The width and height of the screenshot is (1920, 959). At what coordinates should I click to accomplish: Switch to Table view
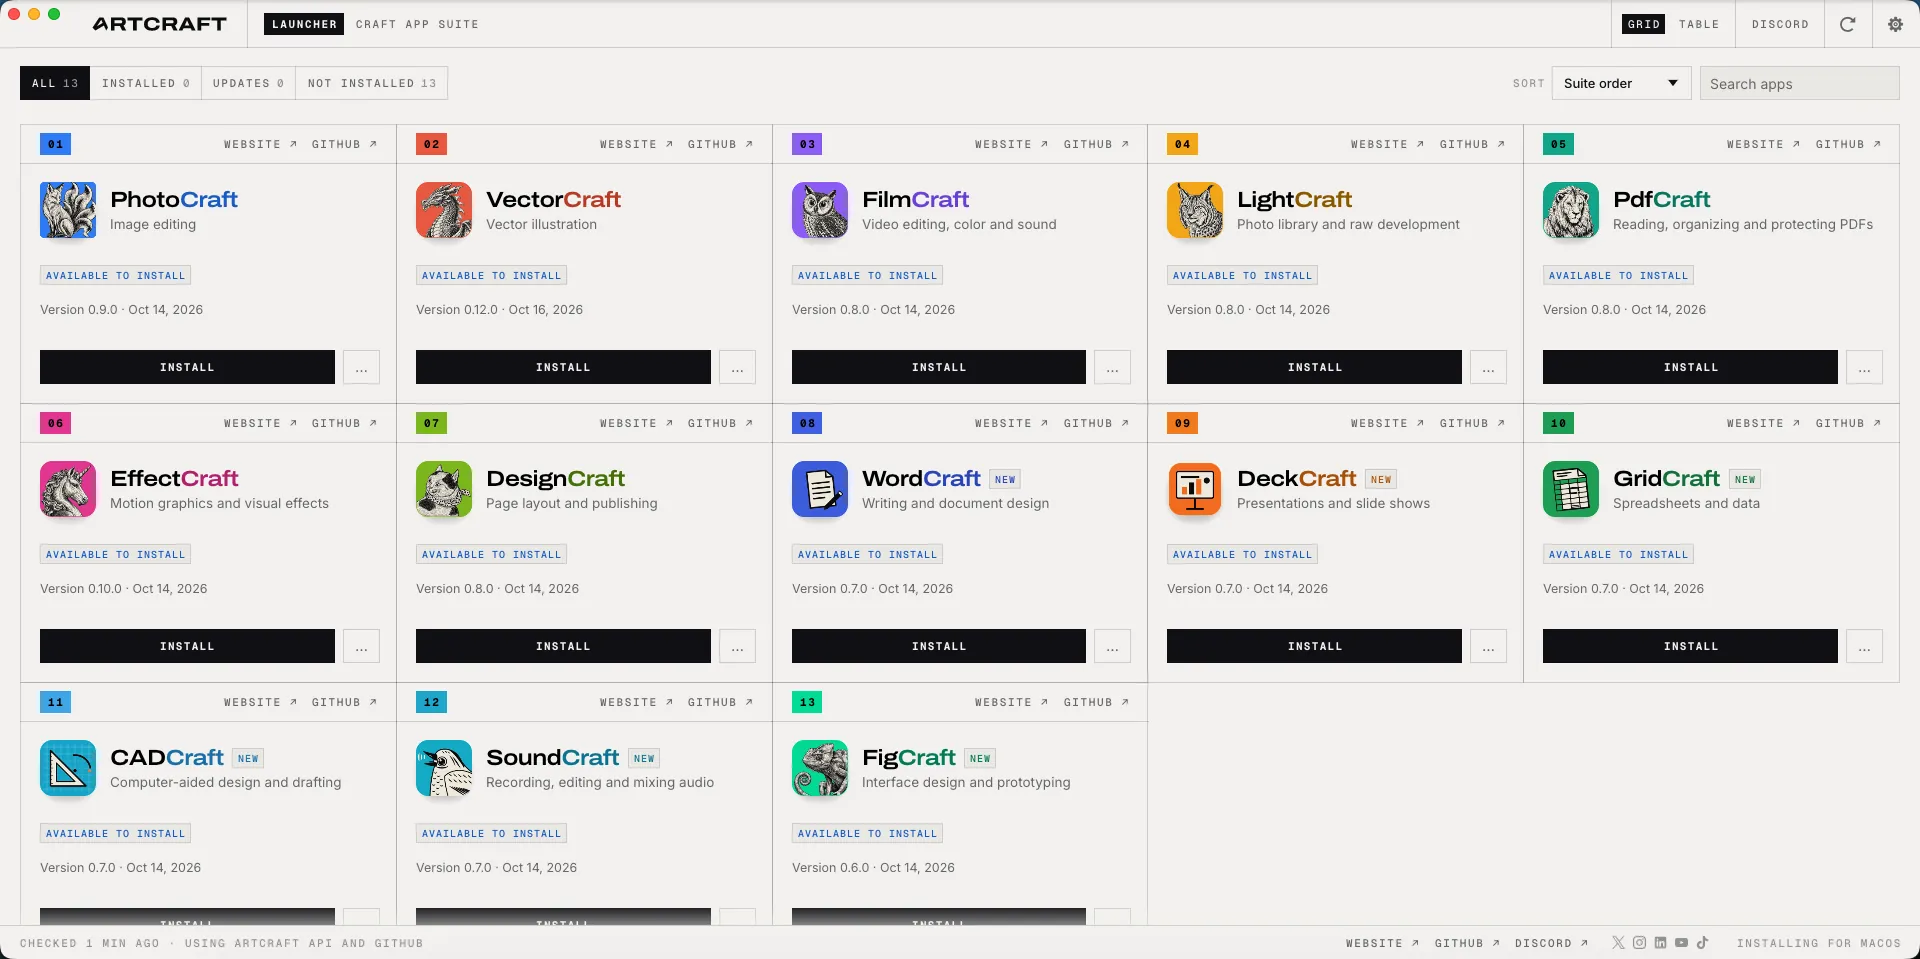pos(1699,24)
